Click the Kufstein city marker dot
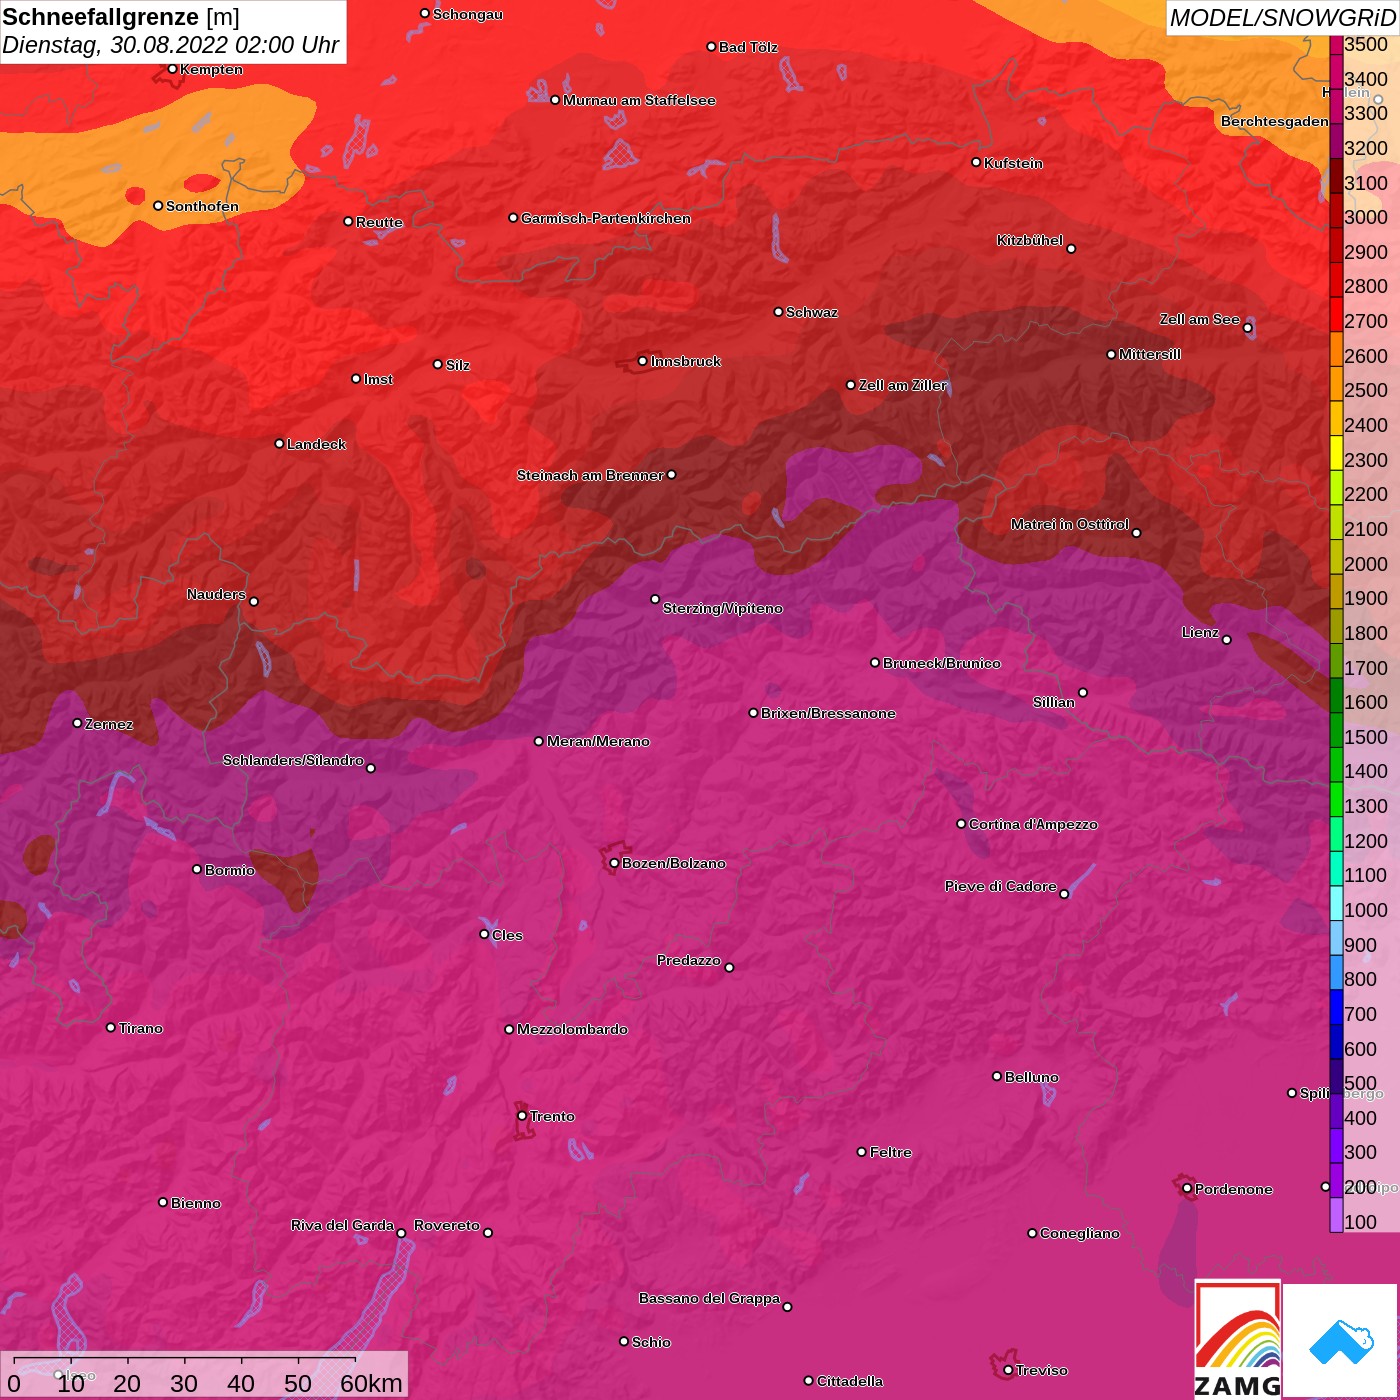 (976, 162)
